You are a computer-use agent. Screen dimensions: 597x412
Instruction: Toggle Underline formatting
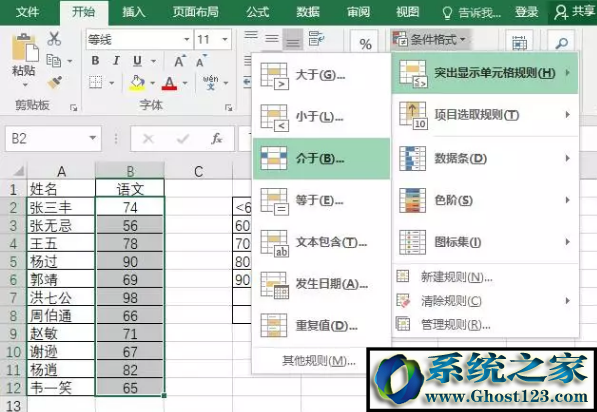137,61
